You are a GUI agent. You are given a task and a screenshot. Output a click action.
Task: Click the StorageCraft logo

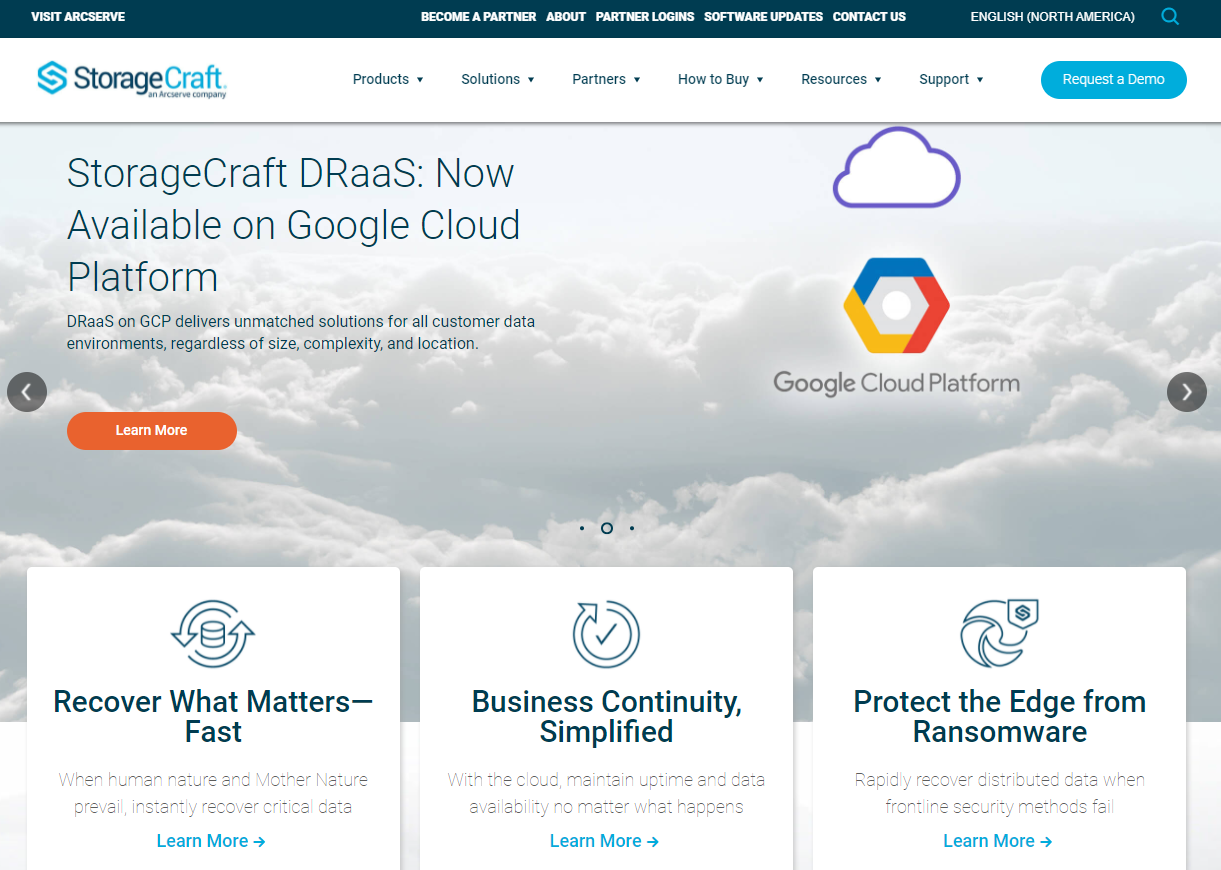(x=132, y=79)
